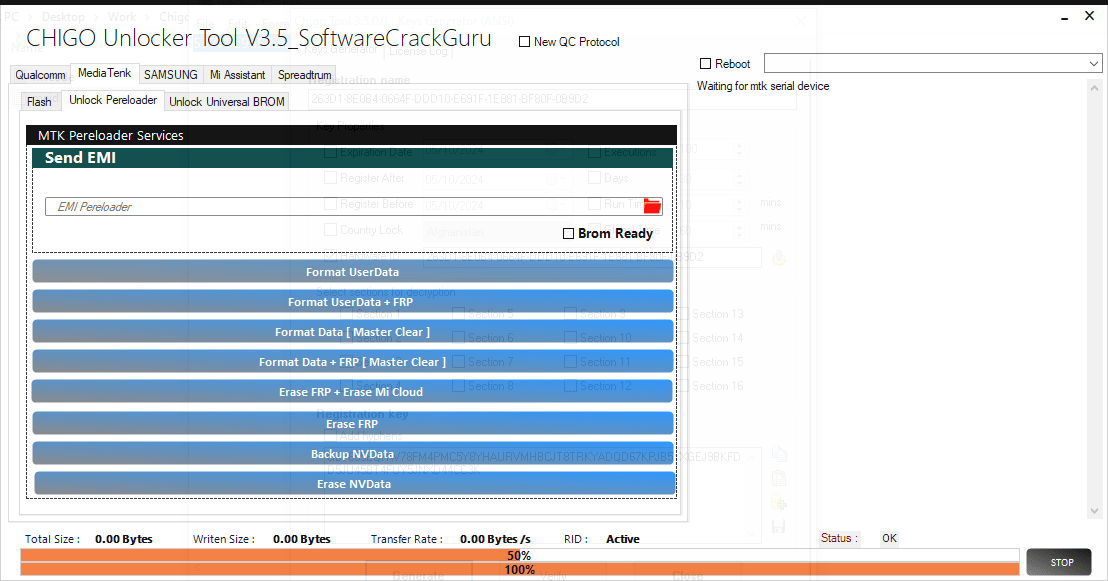Run Format UserData

(x=352, y=271)
